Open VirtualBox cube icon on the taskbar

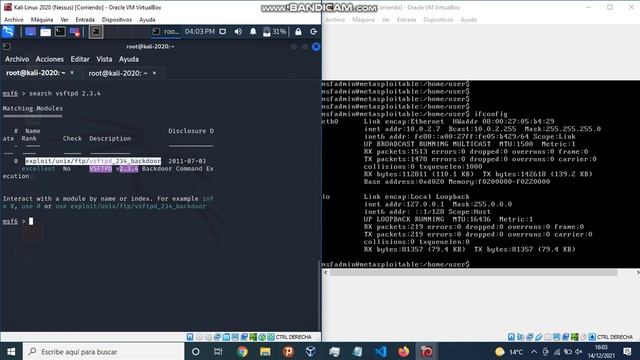(x=311, y=351)
